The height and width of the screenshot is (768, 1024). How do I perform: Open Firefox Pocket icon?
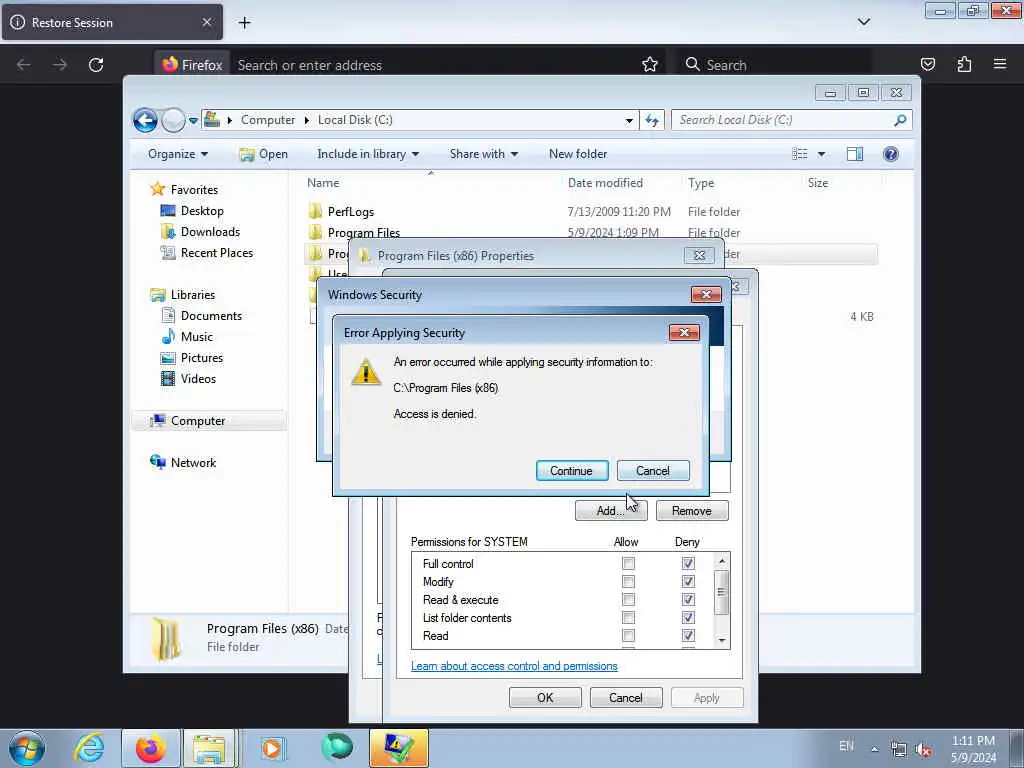[x=927, y=65]
